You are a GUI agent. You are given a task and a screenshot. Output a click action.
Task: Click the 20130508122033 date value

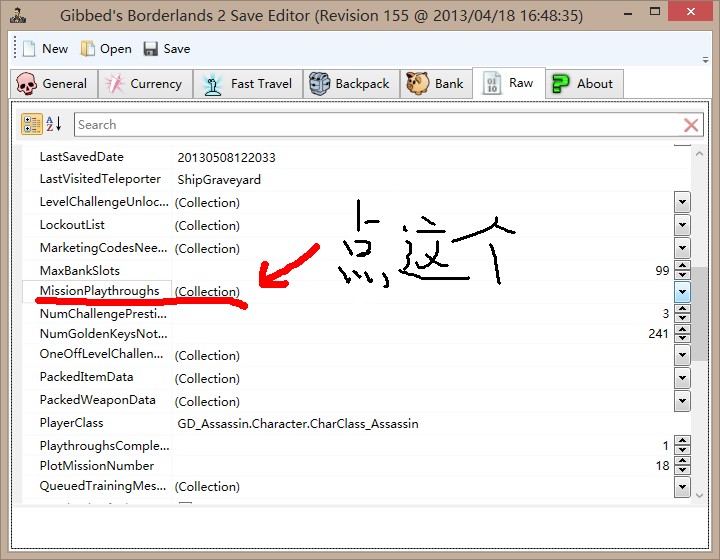[x=226, y=157]
